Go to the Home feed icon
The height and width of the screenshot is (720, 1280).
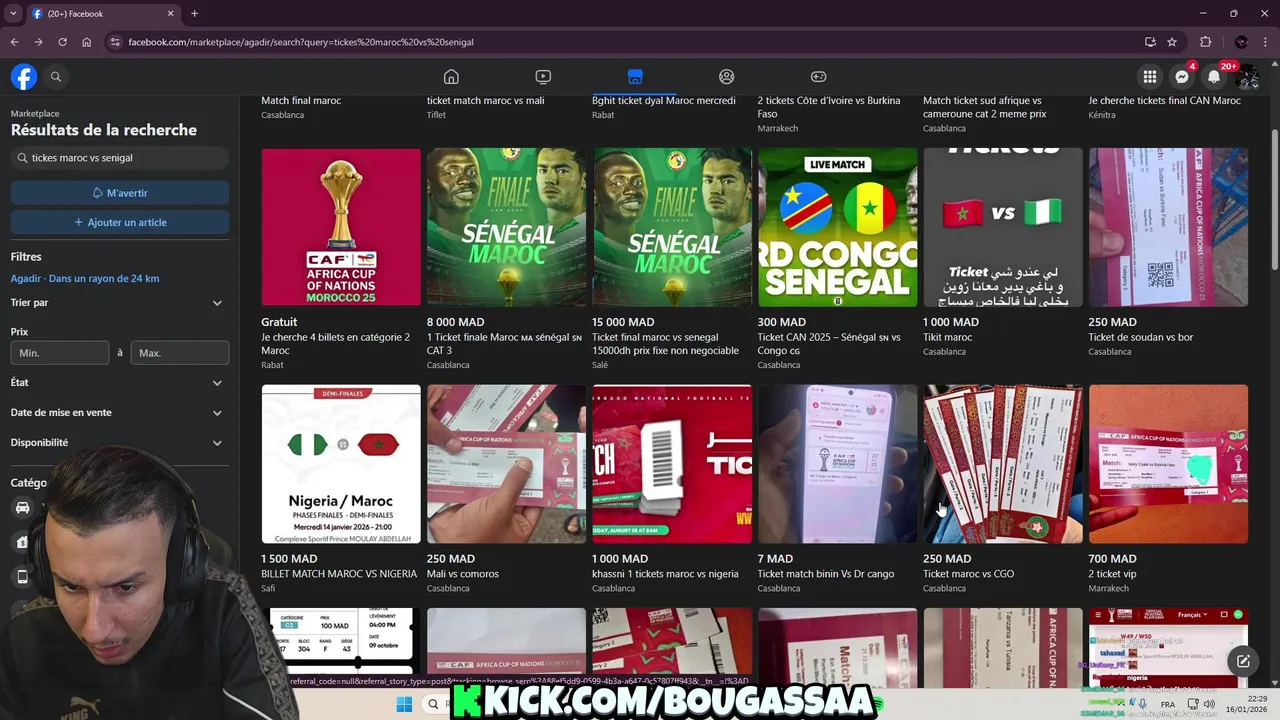[x=451, y=77]
